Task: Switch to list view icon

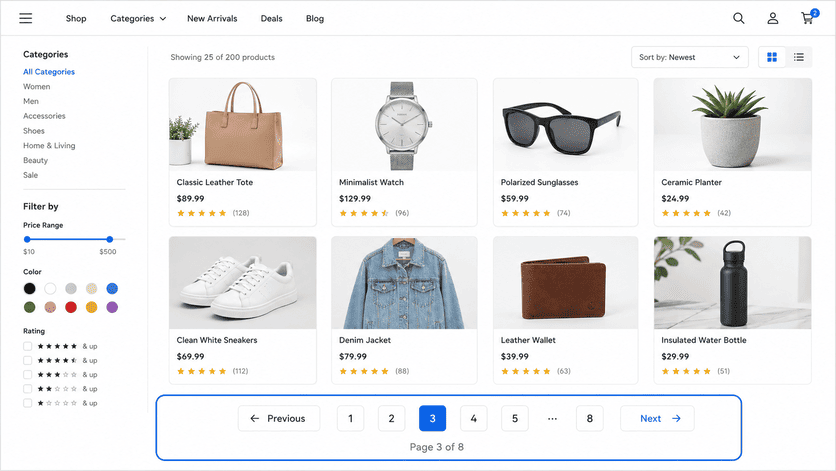Action: coord(799,57)
